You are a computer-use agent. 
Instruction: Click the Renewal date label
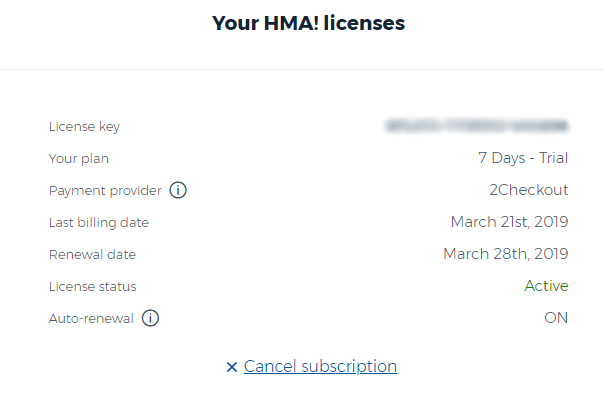point(92,255)
